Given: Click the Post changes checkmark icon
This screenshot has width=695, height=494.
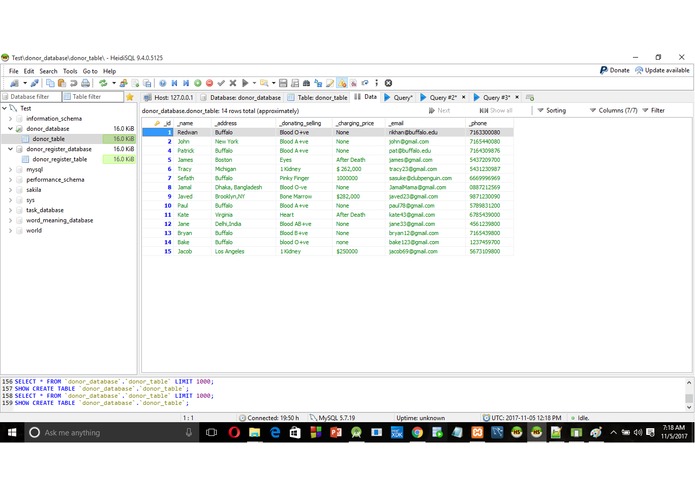Looking at the screenshot, I should 221,83.
